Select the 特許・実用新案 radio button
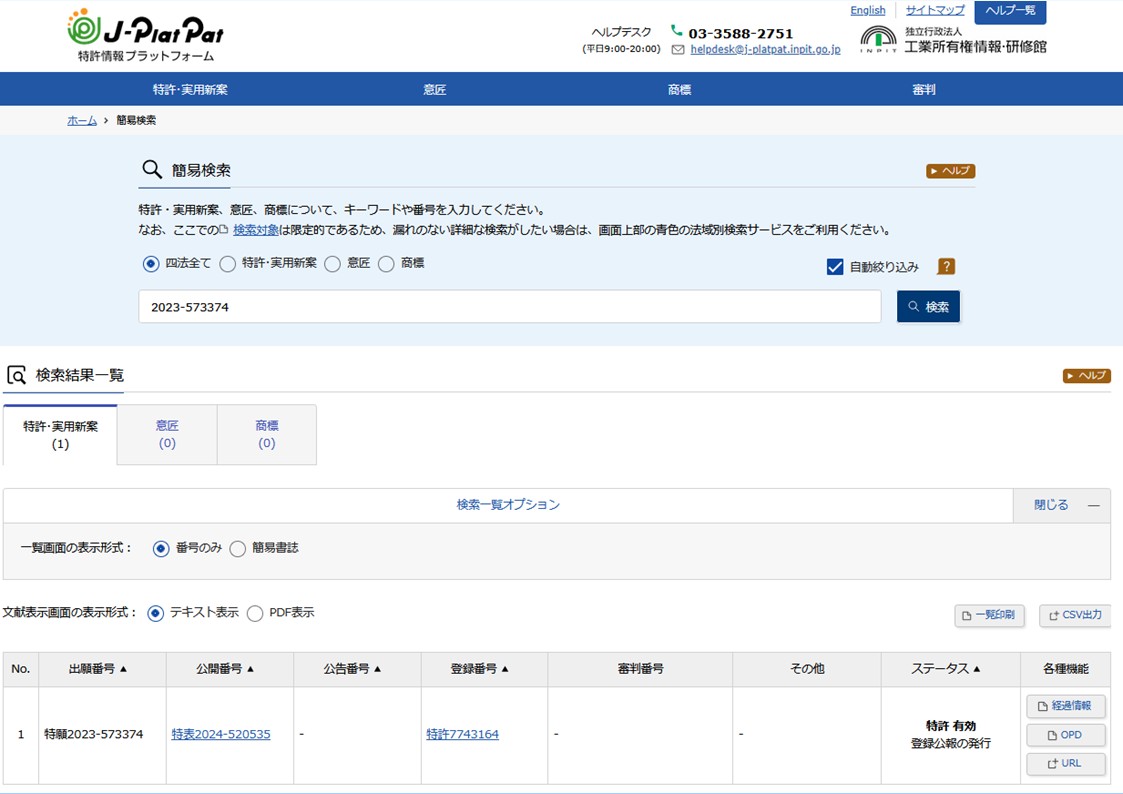 [x=228, y=264]
